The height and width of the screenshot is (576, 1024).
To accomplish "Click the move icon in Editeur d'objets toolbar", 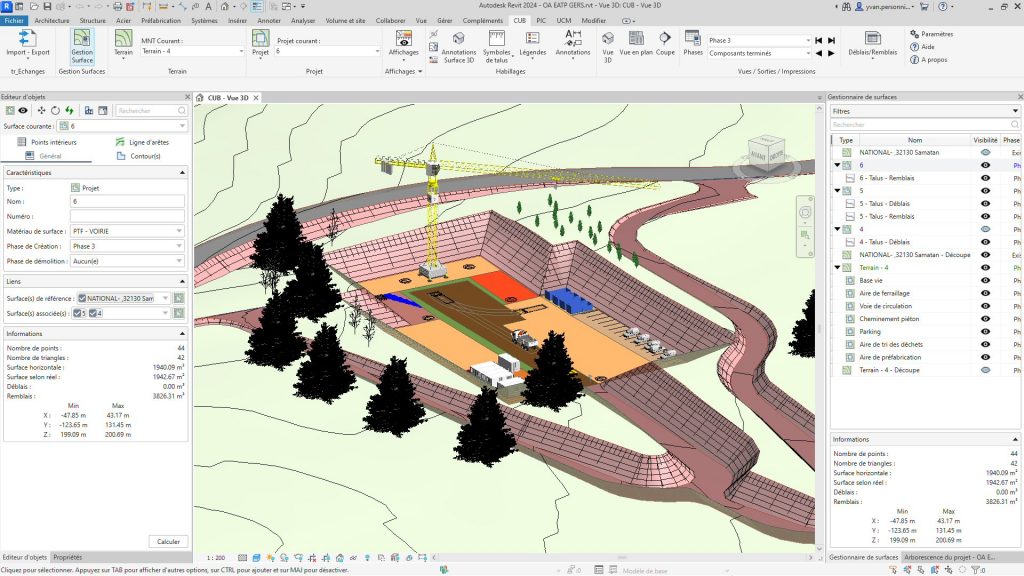I will click(x=41, y=110).
